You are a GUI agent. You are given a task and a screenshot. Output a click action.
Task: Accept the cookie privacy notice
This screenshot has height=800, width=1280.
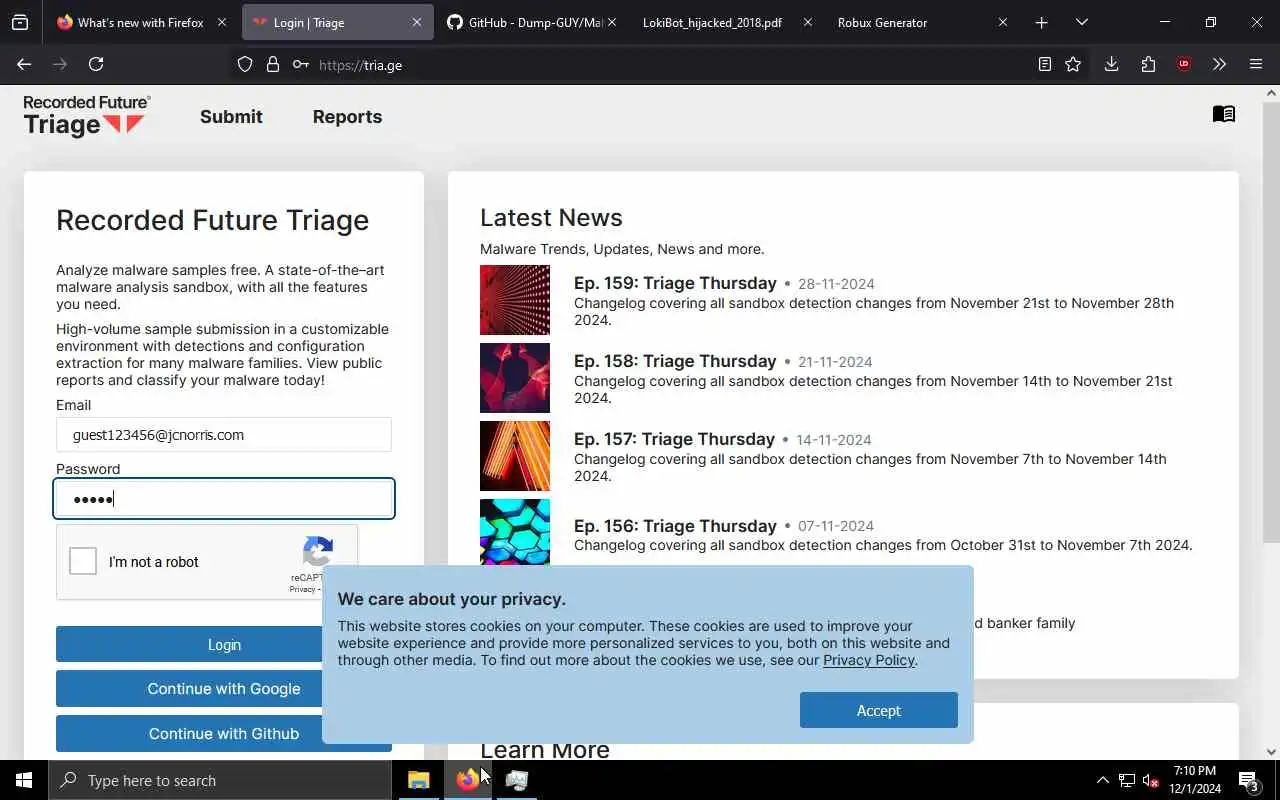click(x=878, y=710)
